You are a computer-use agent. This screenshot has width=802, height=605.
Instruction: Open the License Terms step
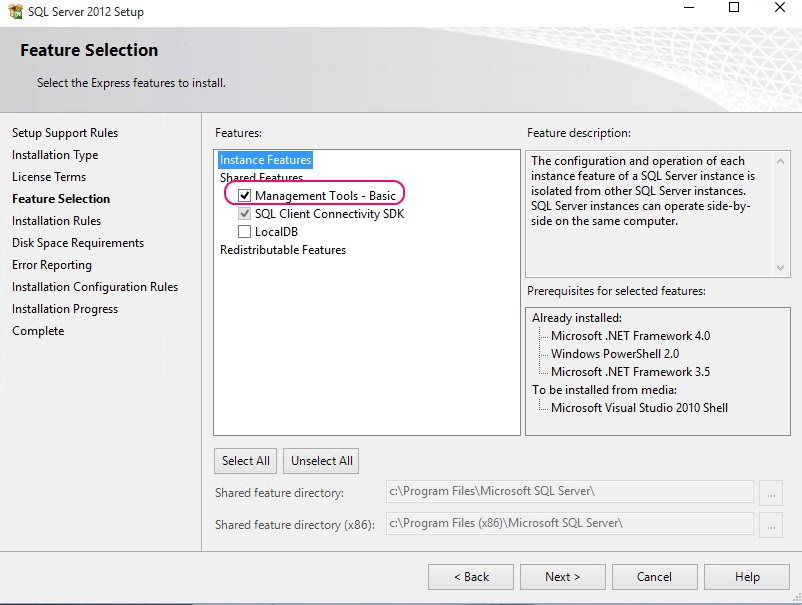[49, 177]
